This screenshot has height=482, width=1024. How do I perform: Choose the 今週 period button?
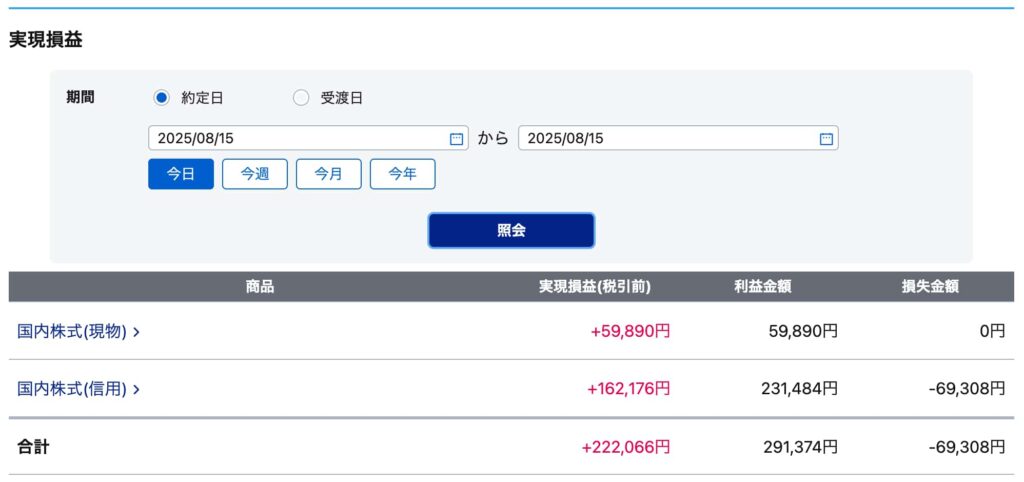[255, 174]
